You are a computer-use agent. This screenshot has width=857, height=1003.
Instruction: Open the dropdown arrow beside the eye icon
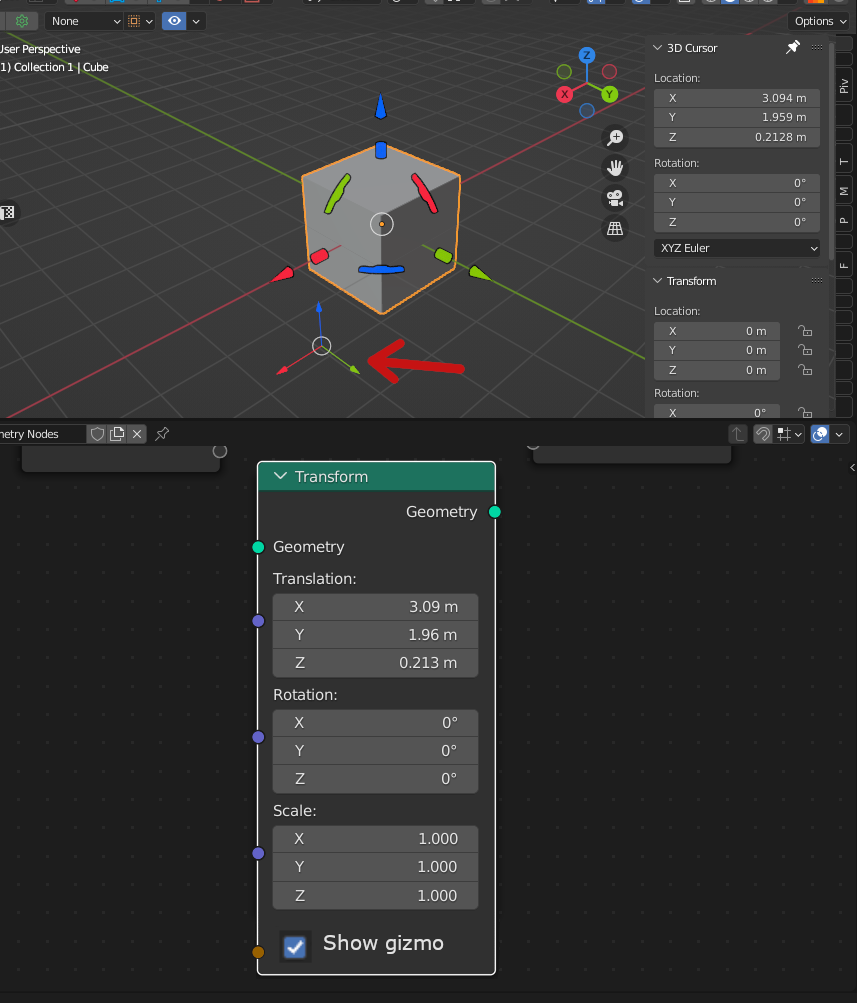pos(196,21)
